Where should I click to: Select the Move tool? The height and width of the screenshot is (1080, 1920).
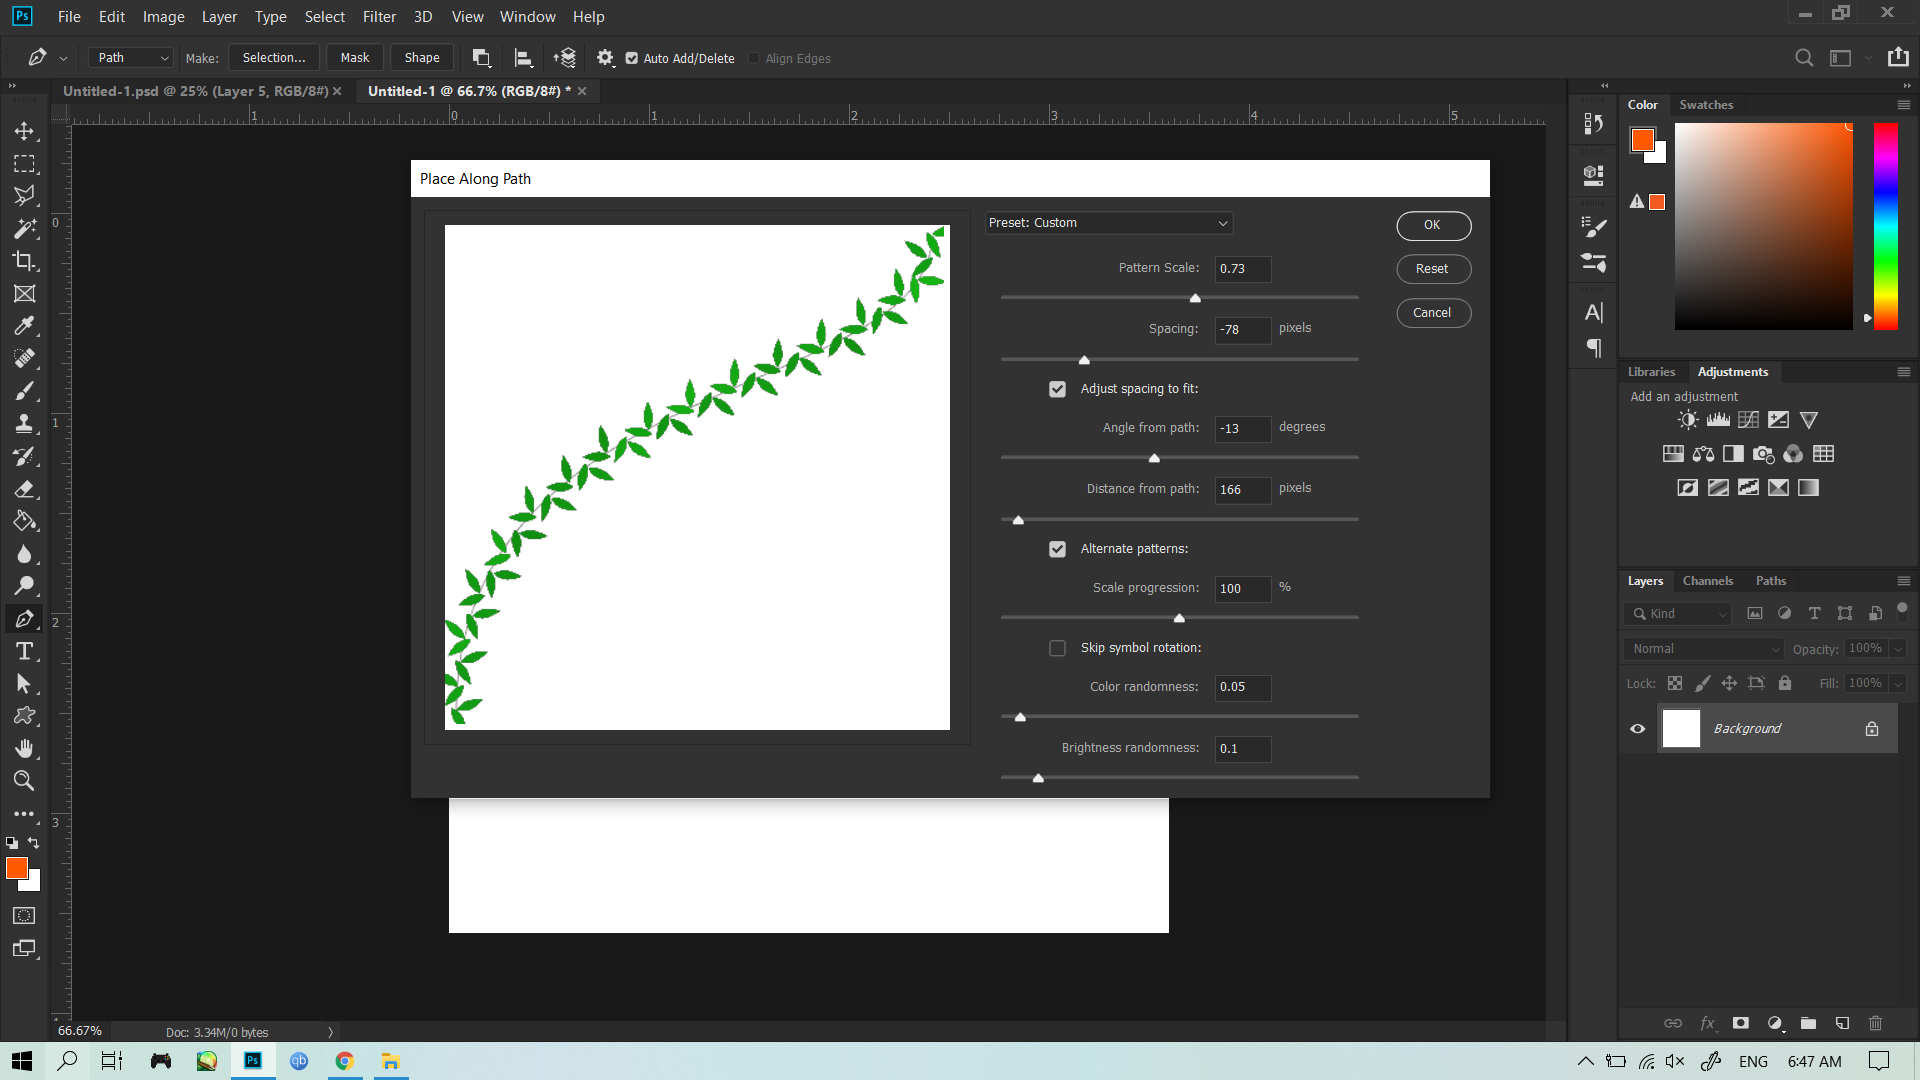[x=25, y=130]
